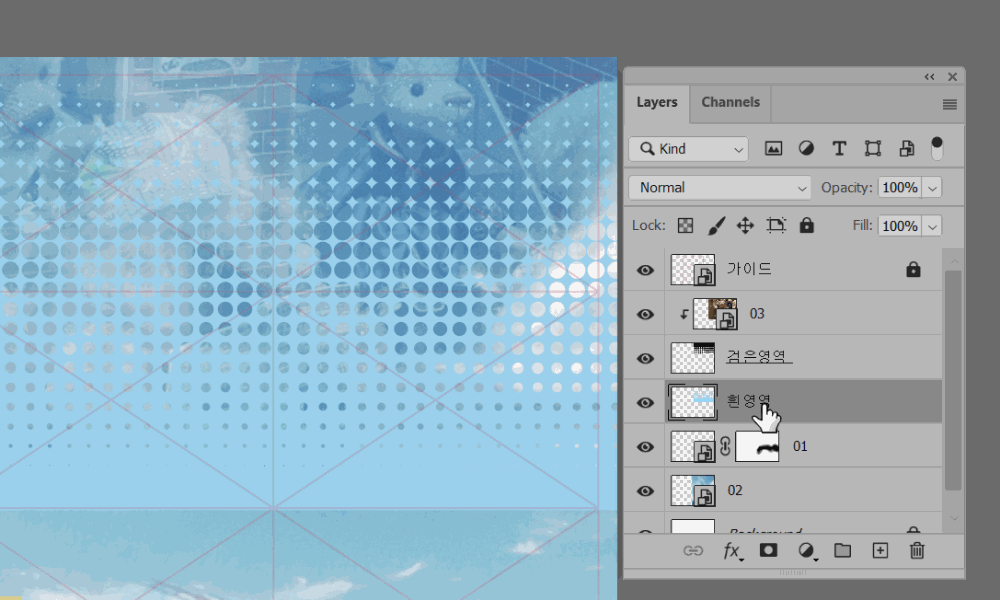Select the 01 layer name
Image resolution: width=1000 pixels, height=600 pixels.
tap(800, 446)
